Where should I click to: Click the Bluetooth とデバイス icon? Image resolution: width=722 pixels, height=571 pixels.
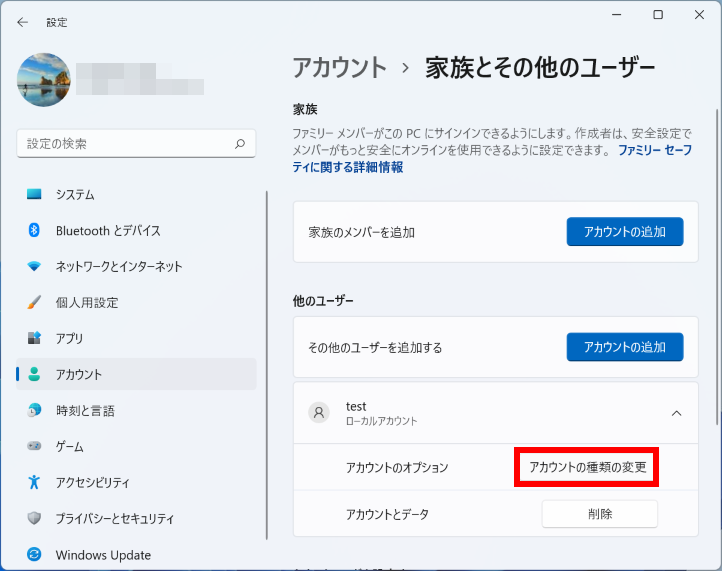click(x=34, y=231)
